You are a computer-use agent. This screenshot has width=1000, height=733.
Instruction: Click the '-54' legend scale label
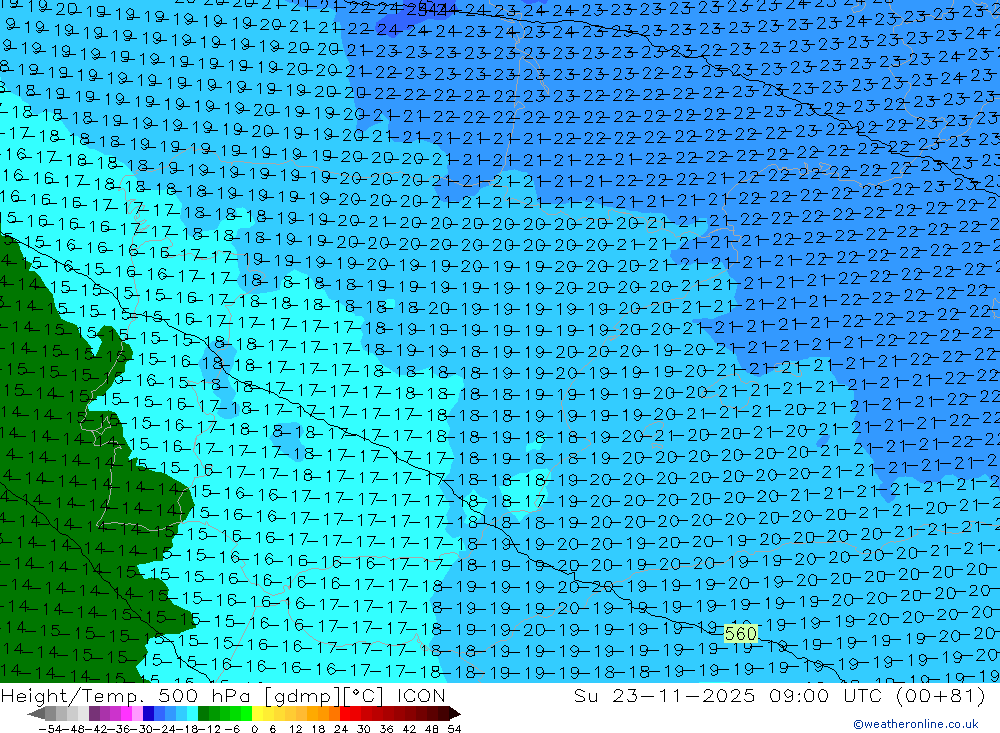(x=50, y=729)
